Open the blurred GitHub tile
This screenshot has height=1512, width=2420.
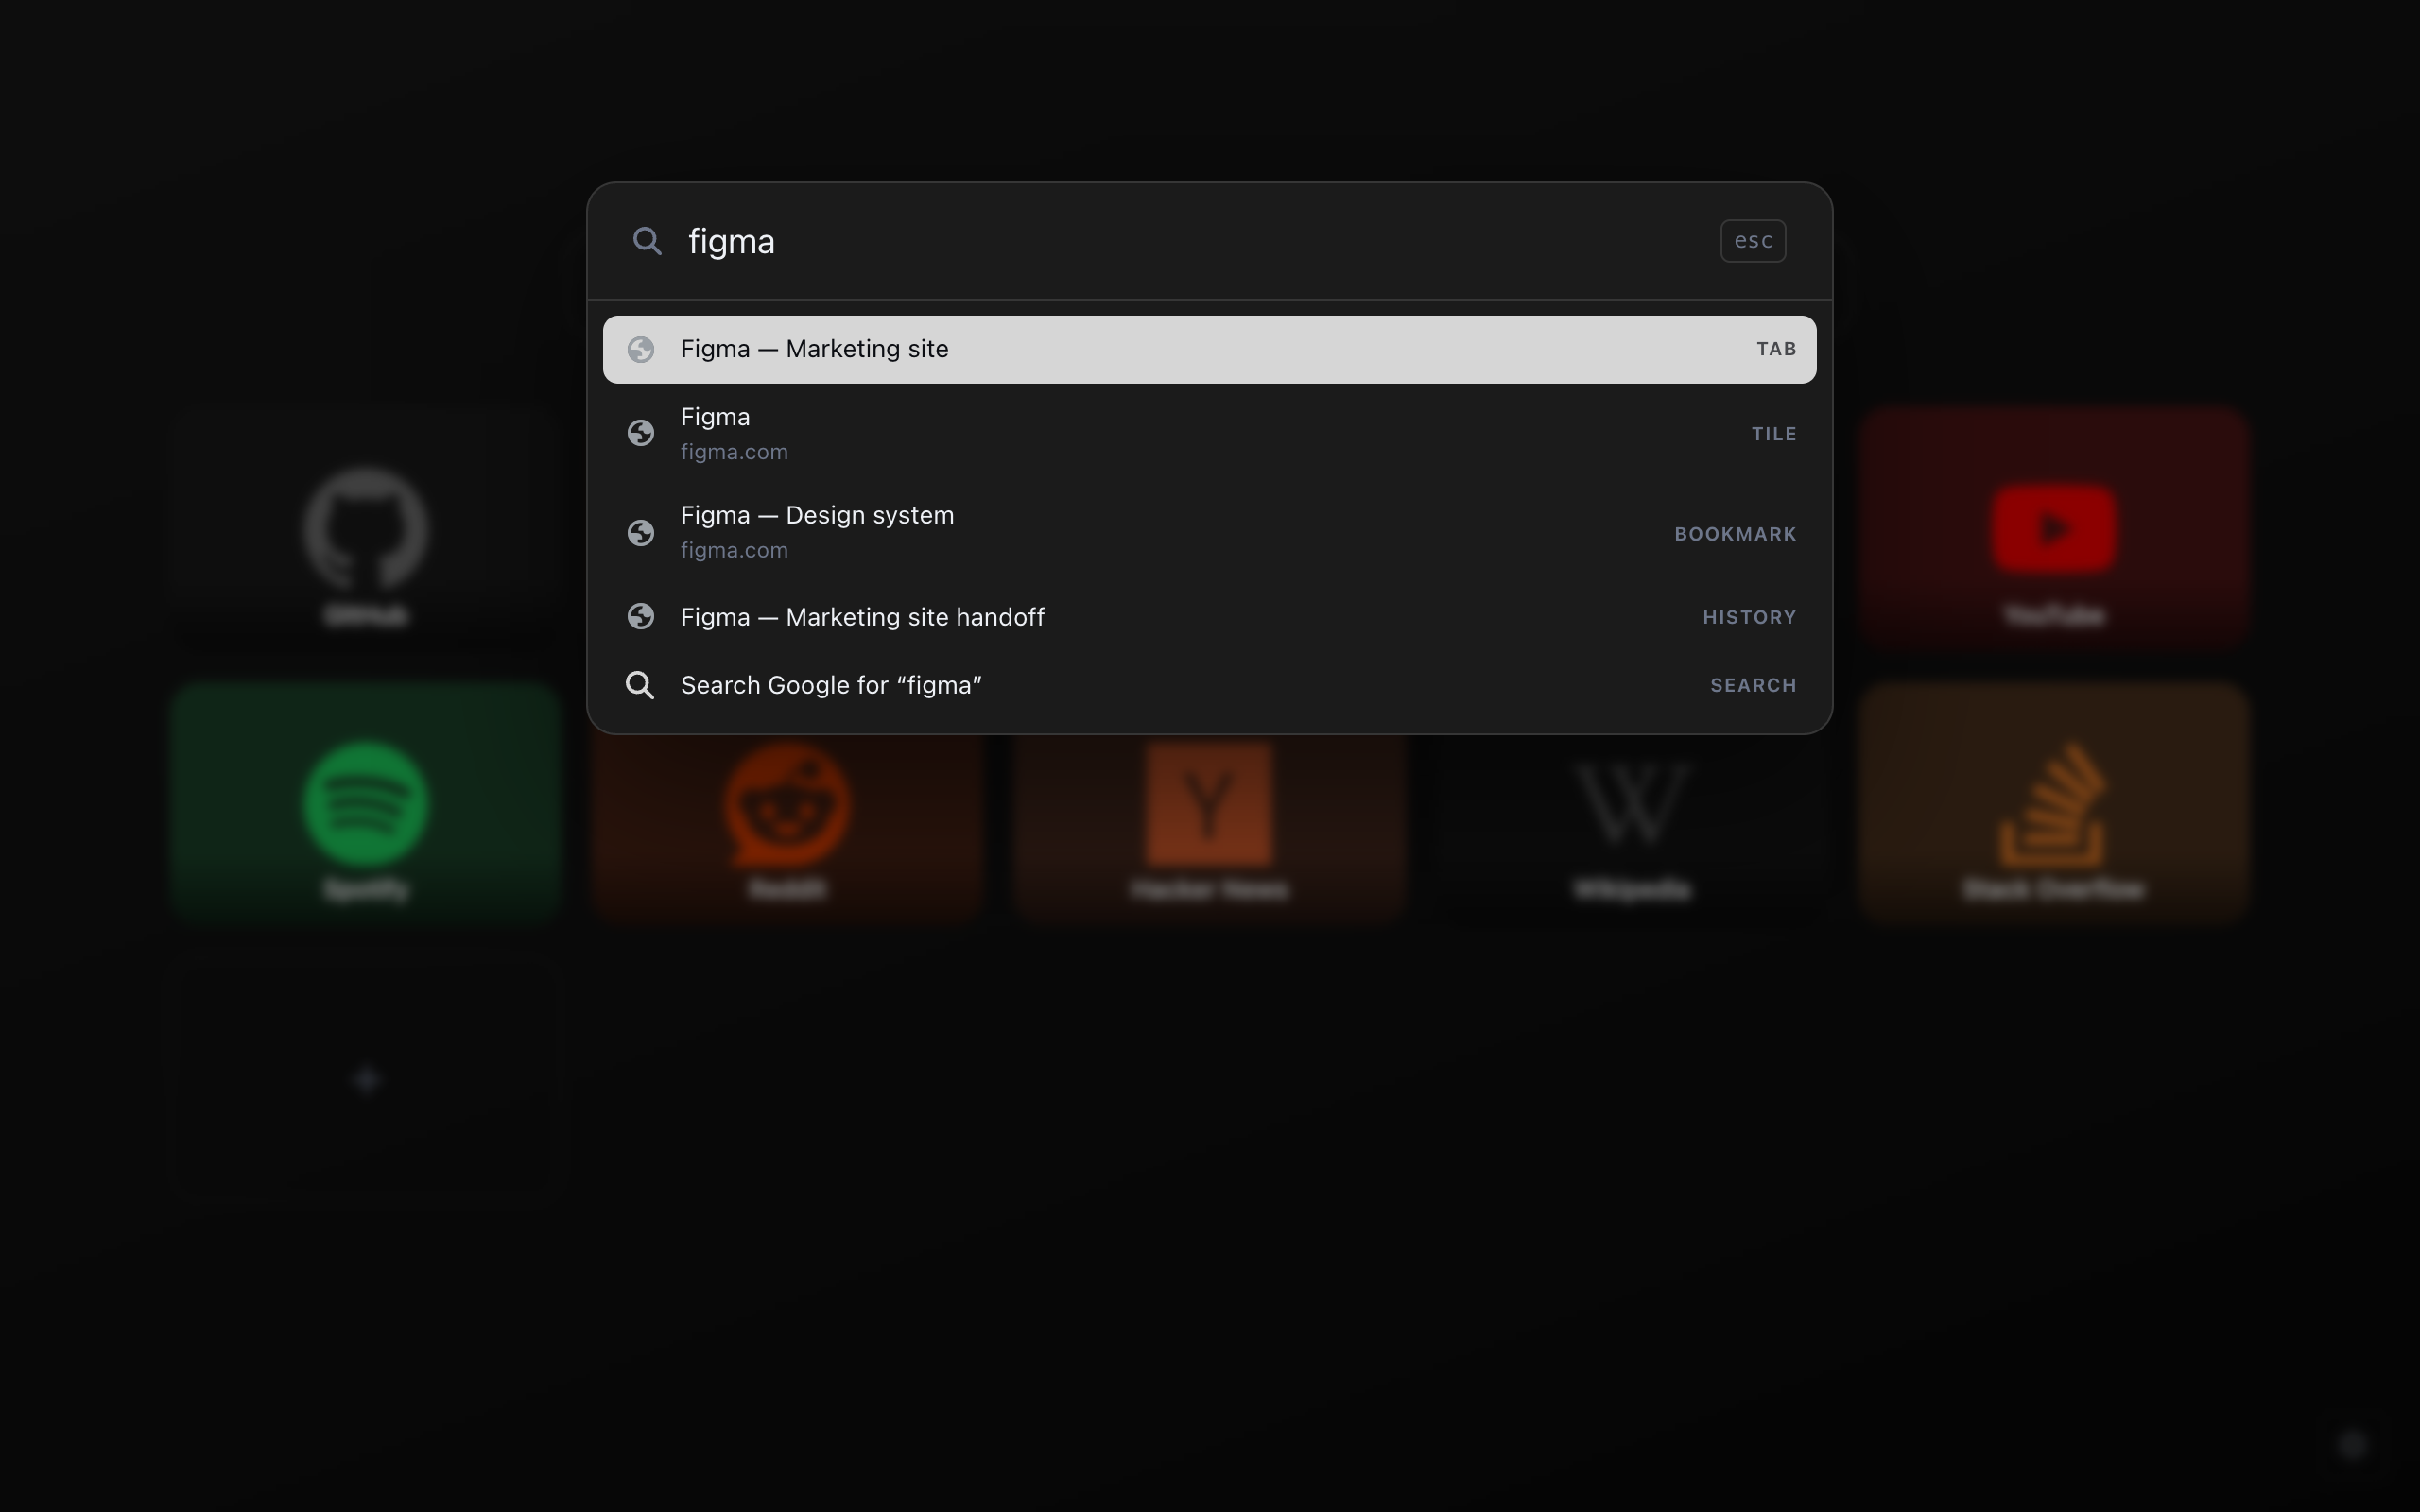[x=366, y=528]
